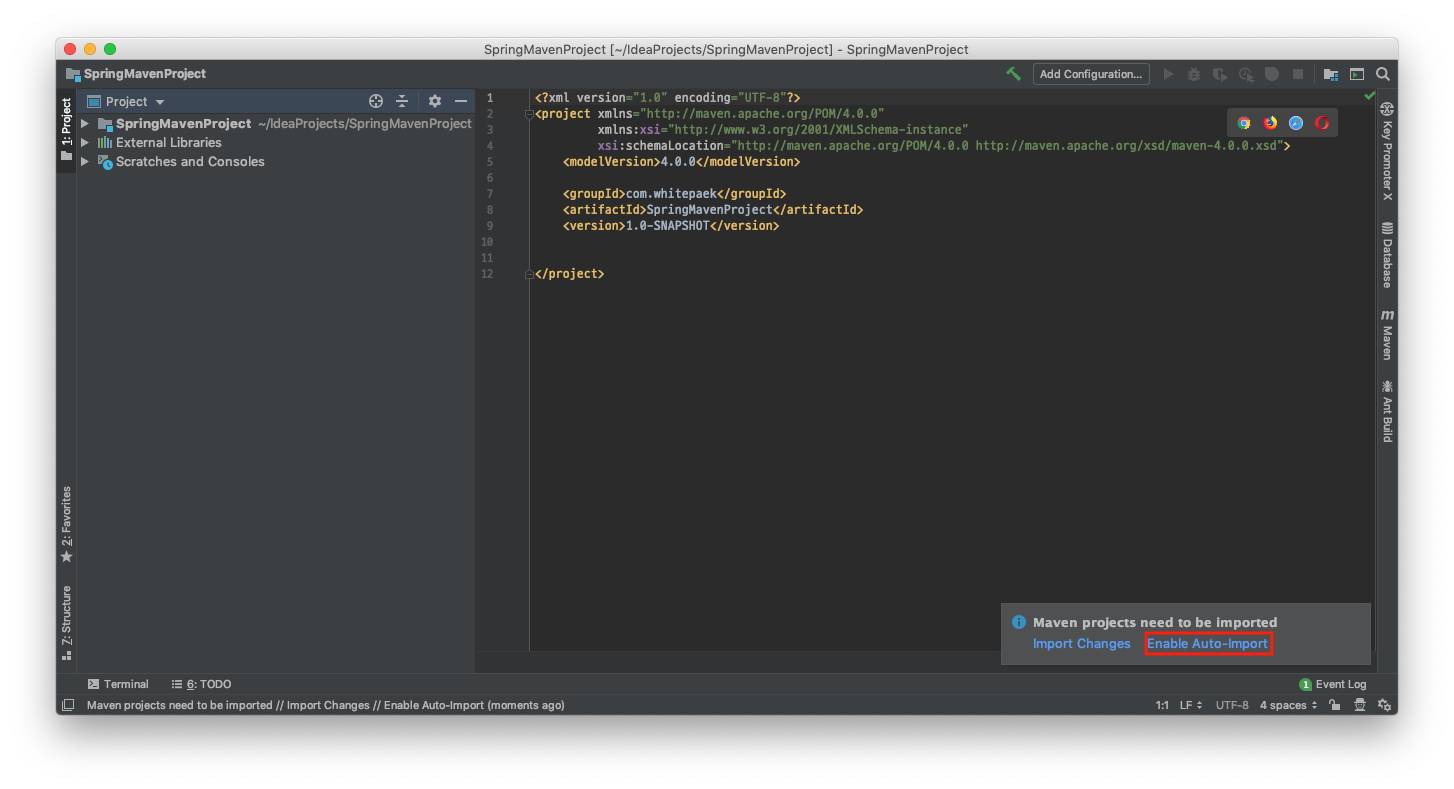Expand the External Libraries node
The image size is (1454, 789).
coord(85,143)
